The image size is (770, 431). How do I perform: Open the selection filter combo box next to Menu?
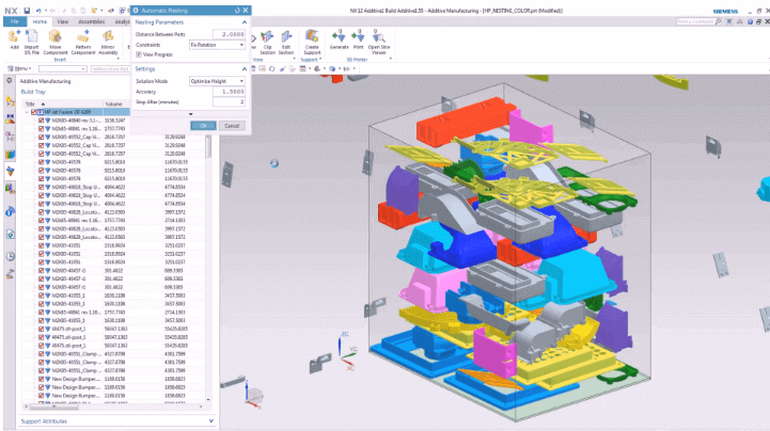click(63, 69)
